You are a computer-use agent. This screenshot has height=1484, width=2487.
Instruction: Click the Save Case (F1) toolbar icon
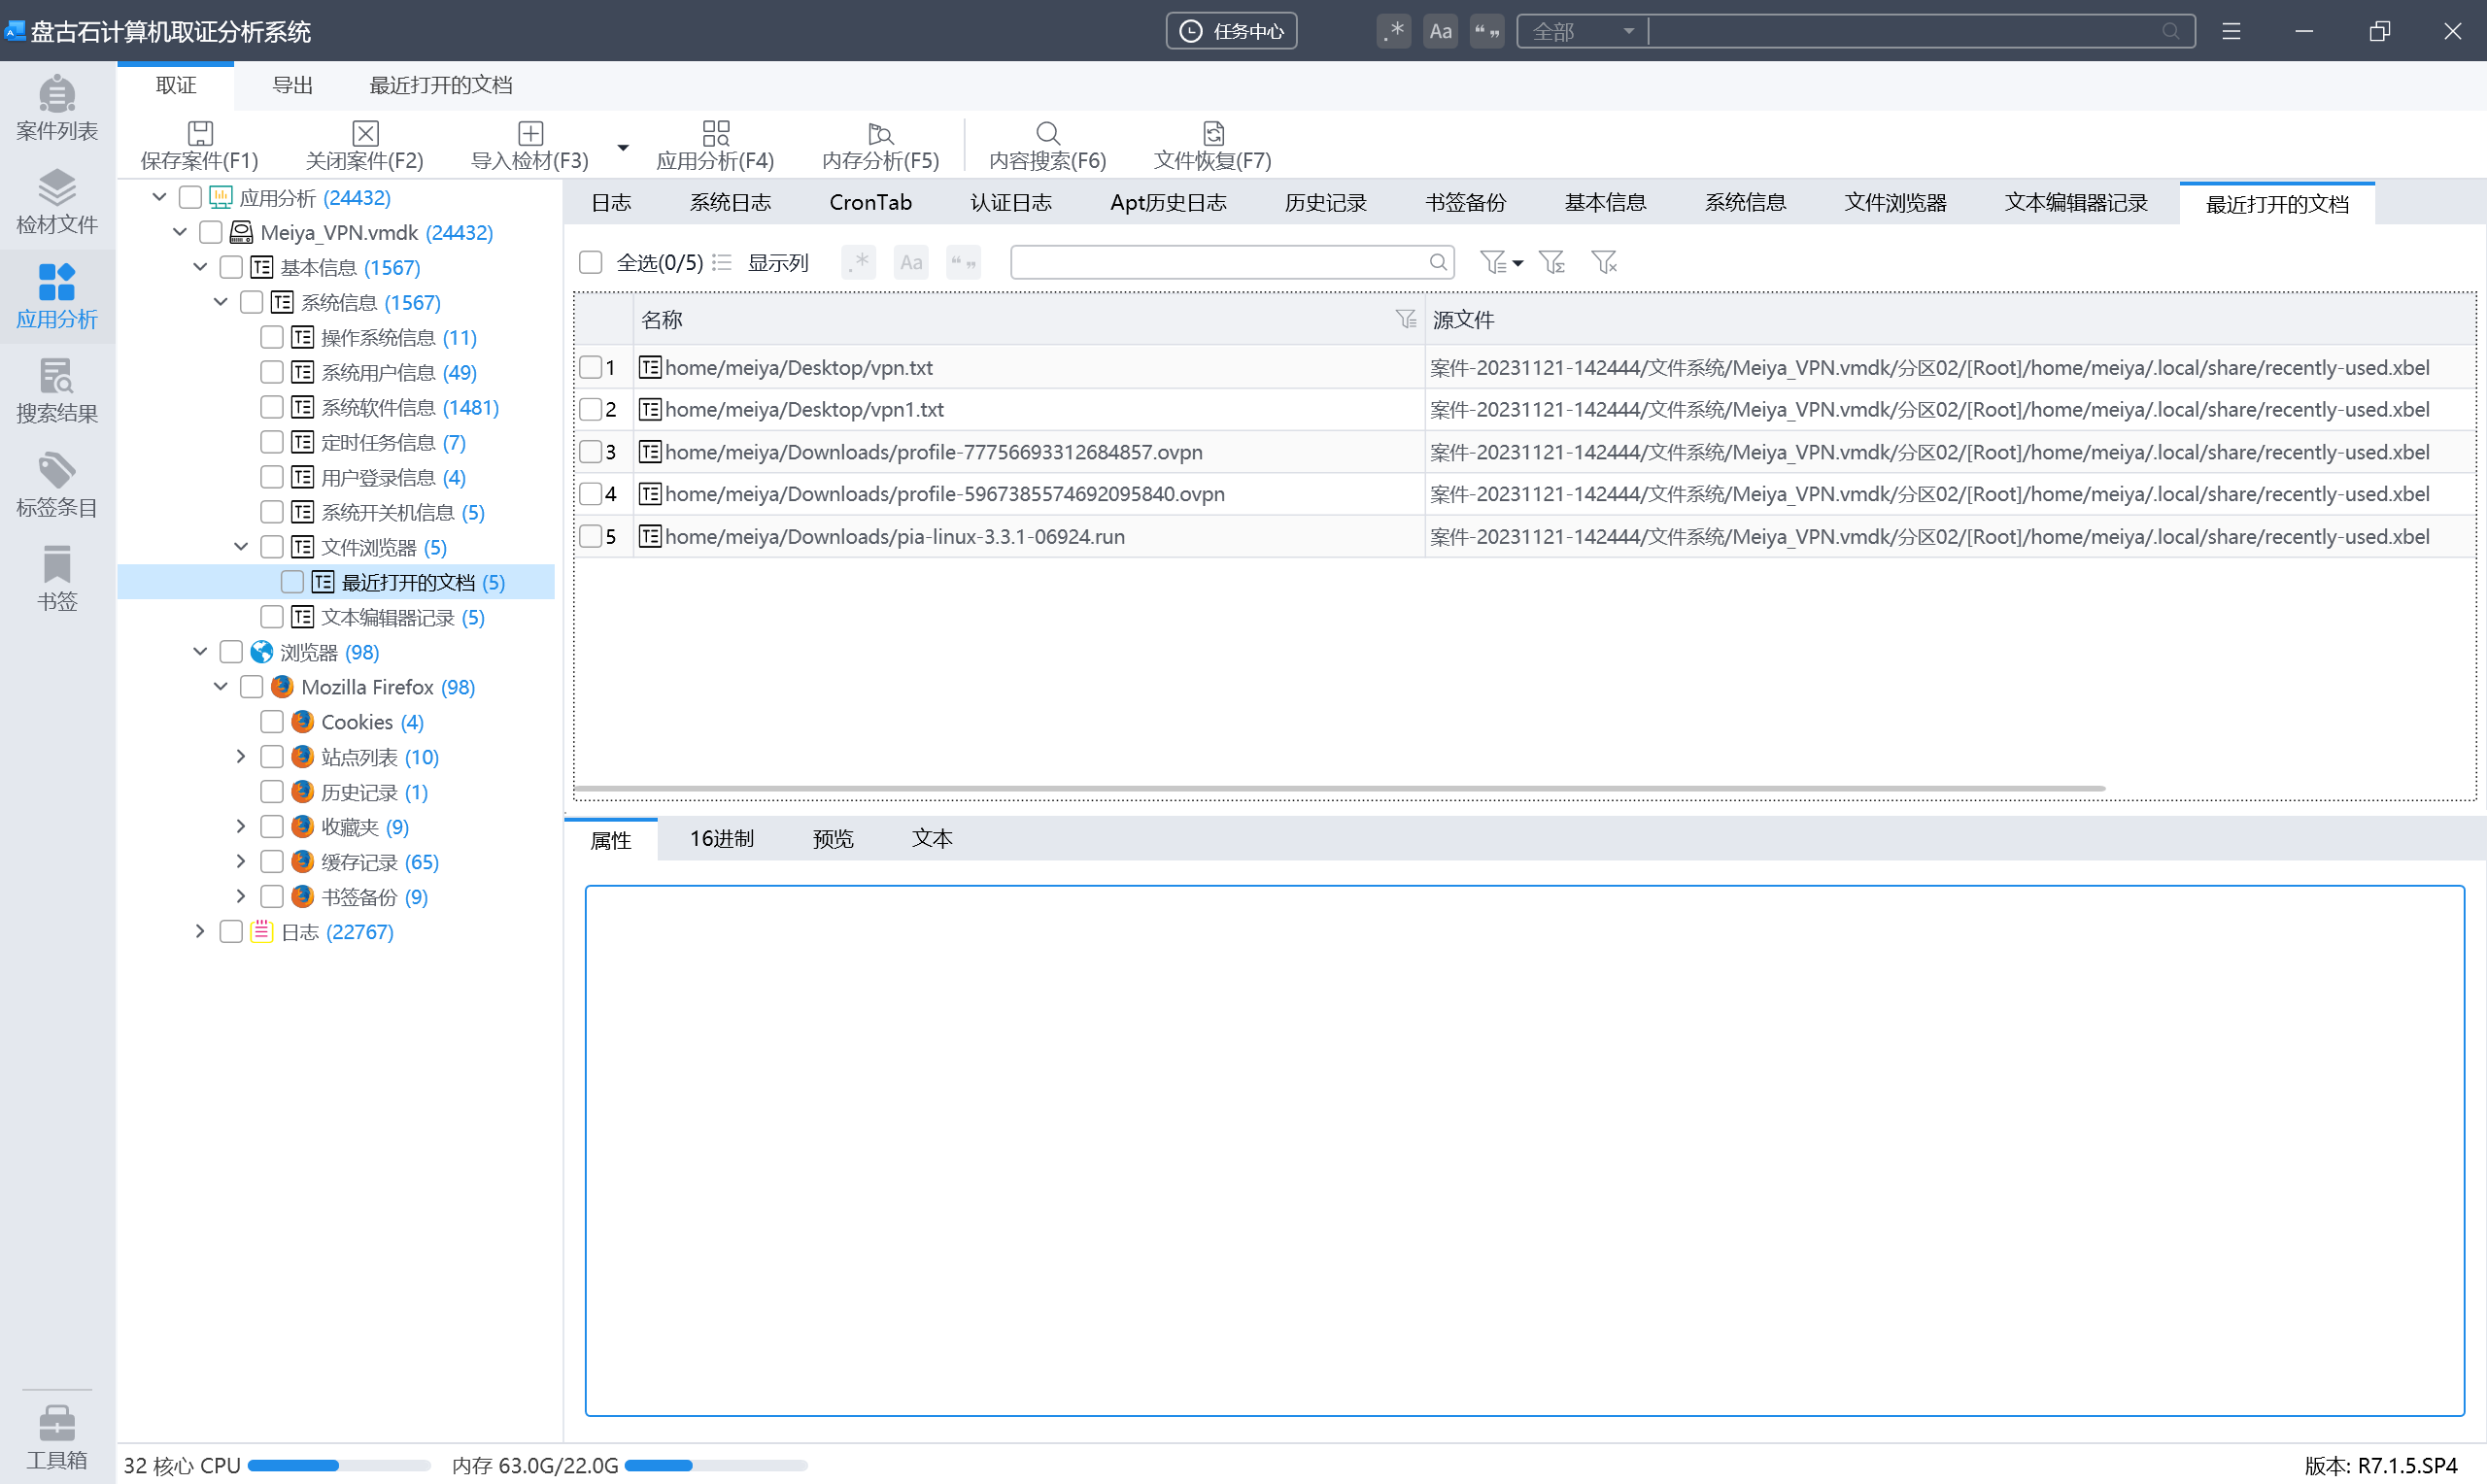(x=200, y=134)
